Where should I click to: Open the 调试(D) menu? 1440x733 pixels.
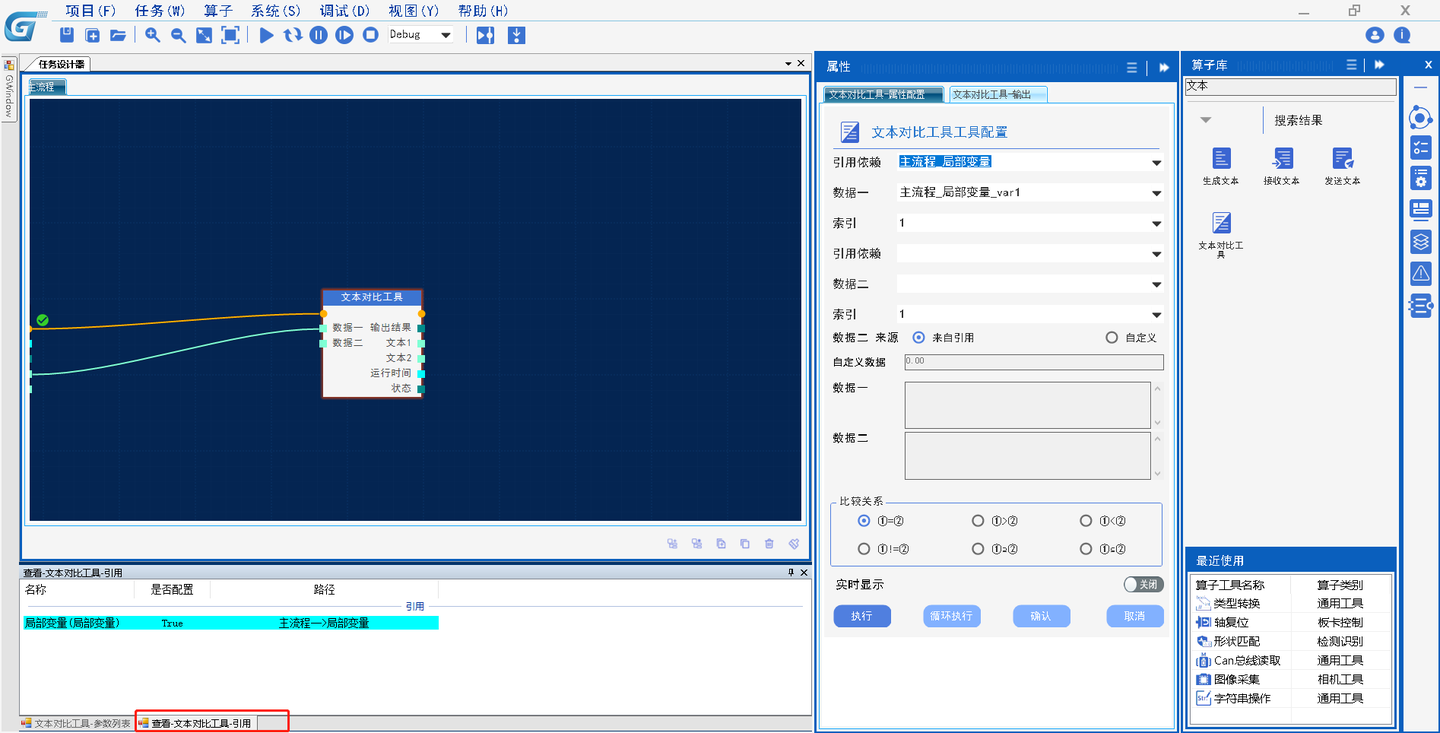345,11
